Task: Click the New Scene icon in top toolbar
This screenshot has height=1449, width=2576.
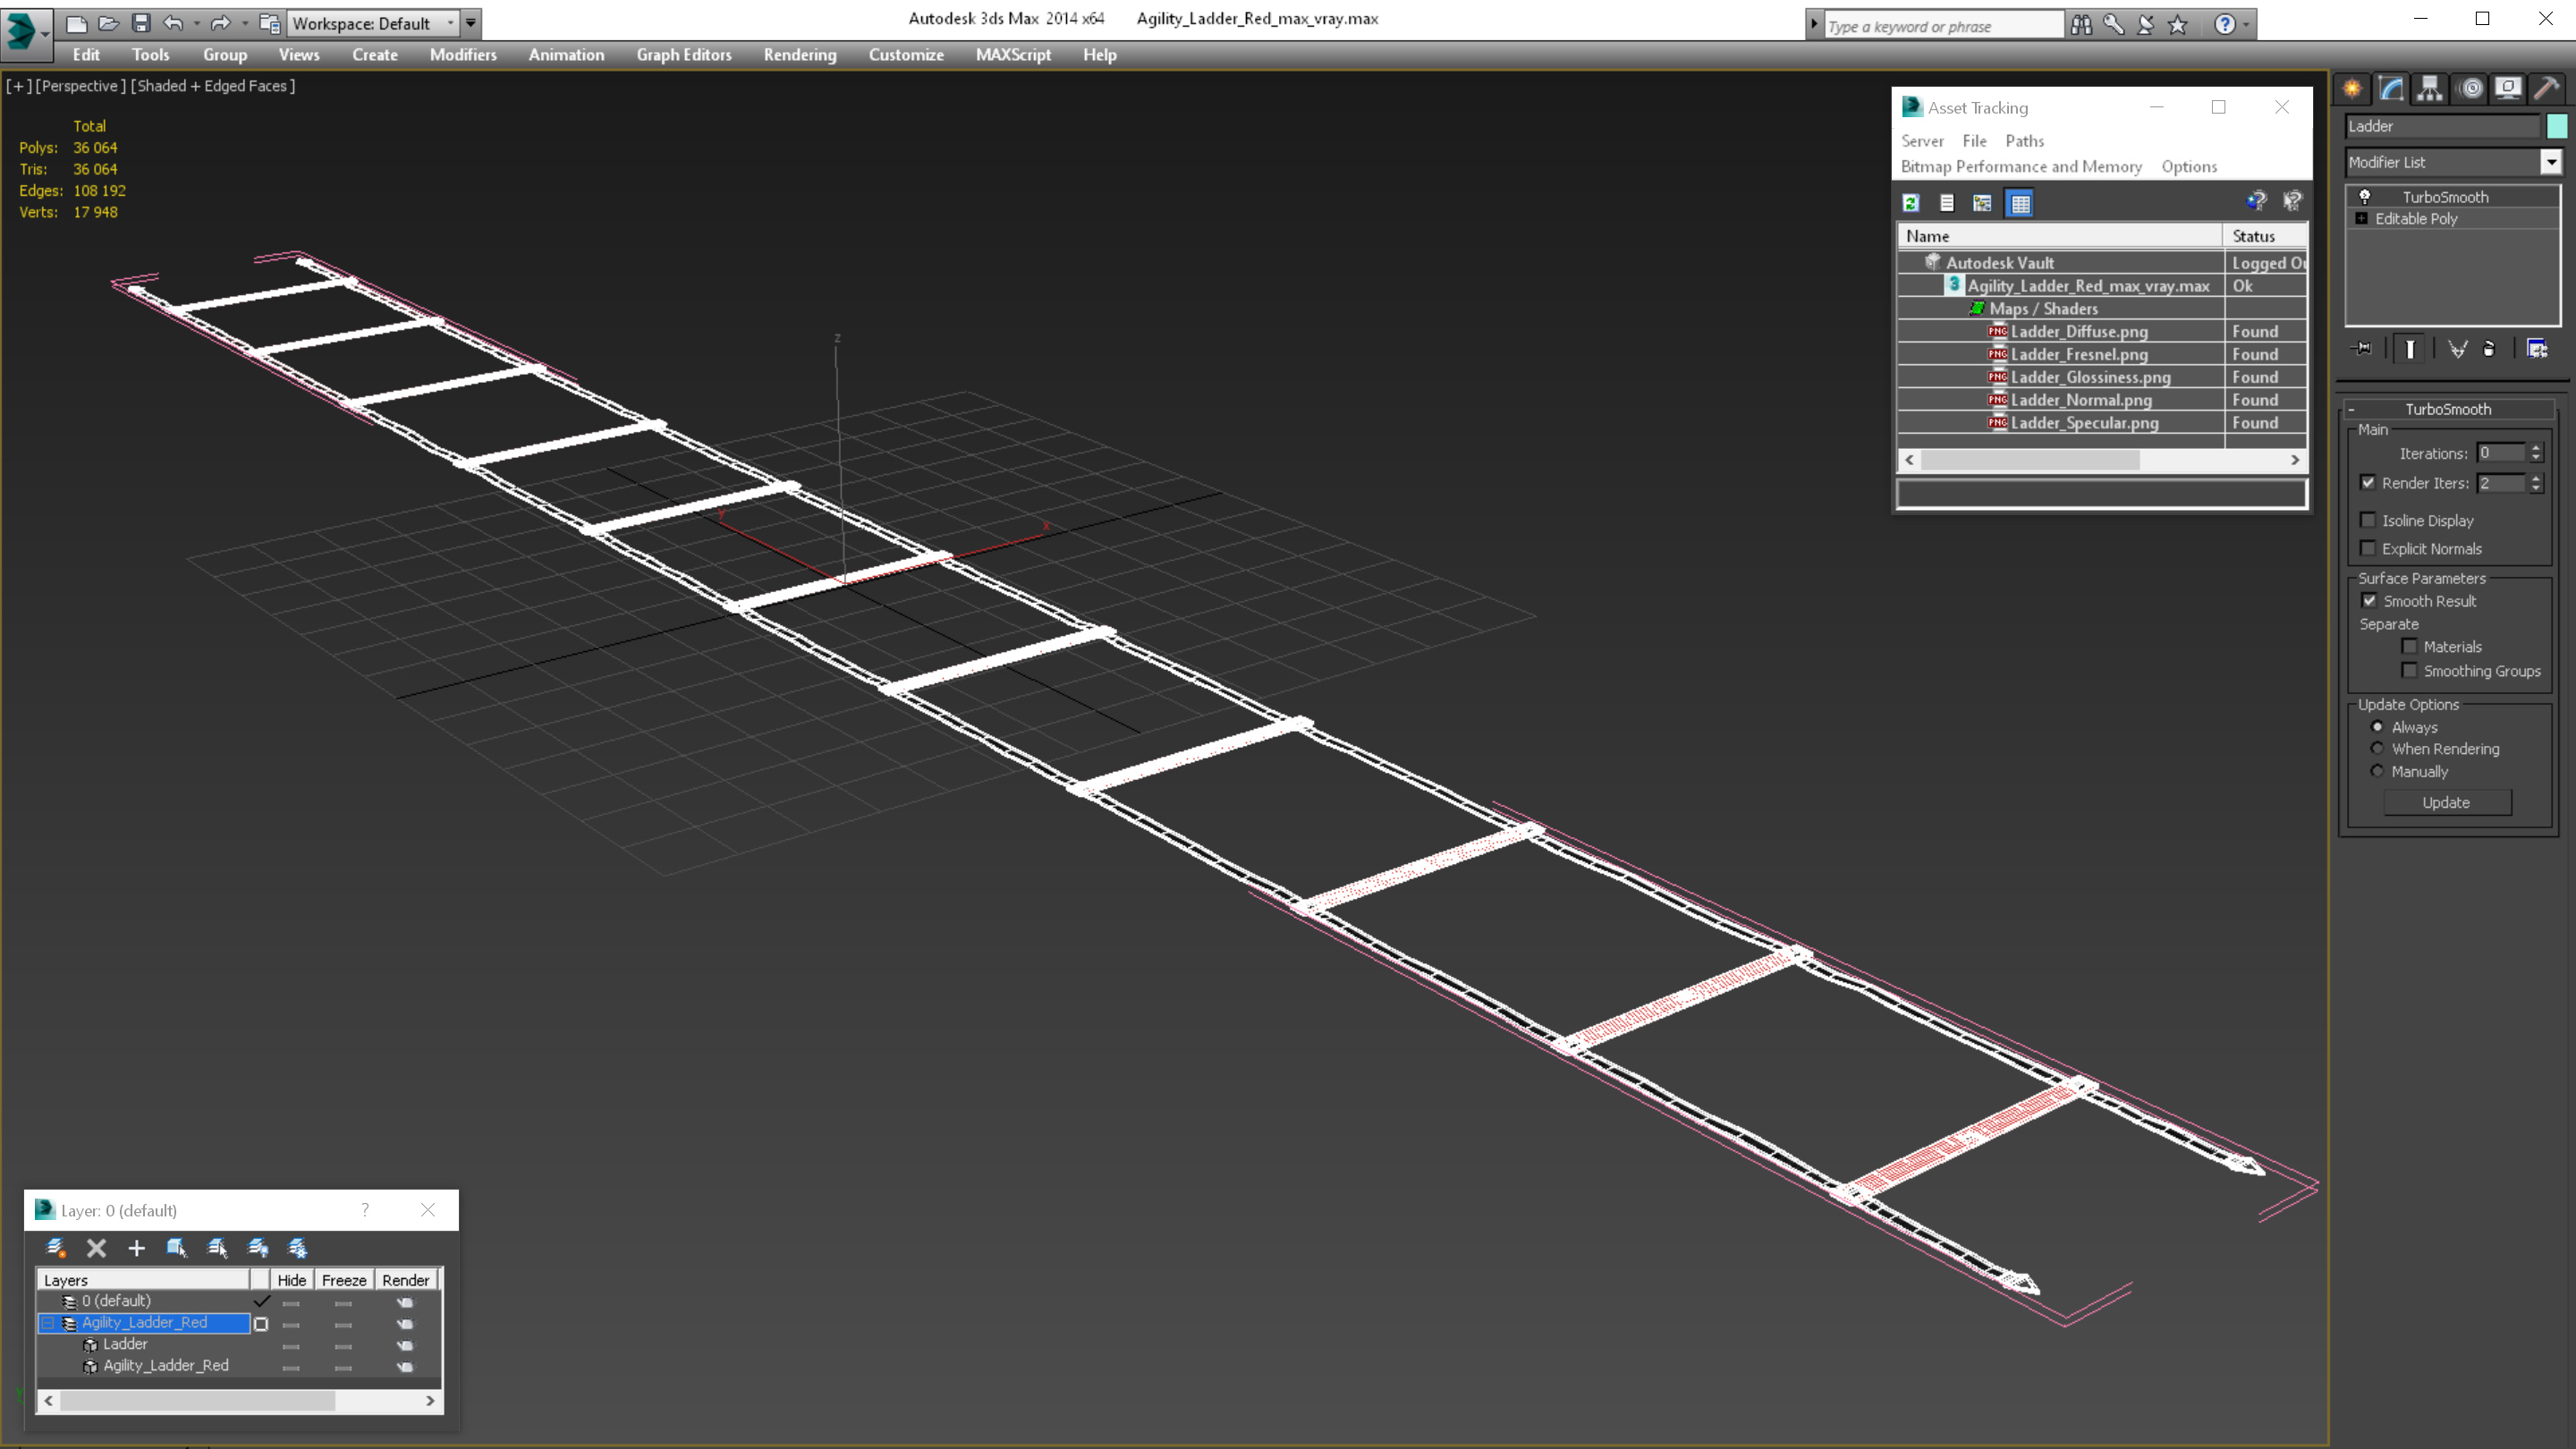Action: [x=76, y=23]
